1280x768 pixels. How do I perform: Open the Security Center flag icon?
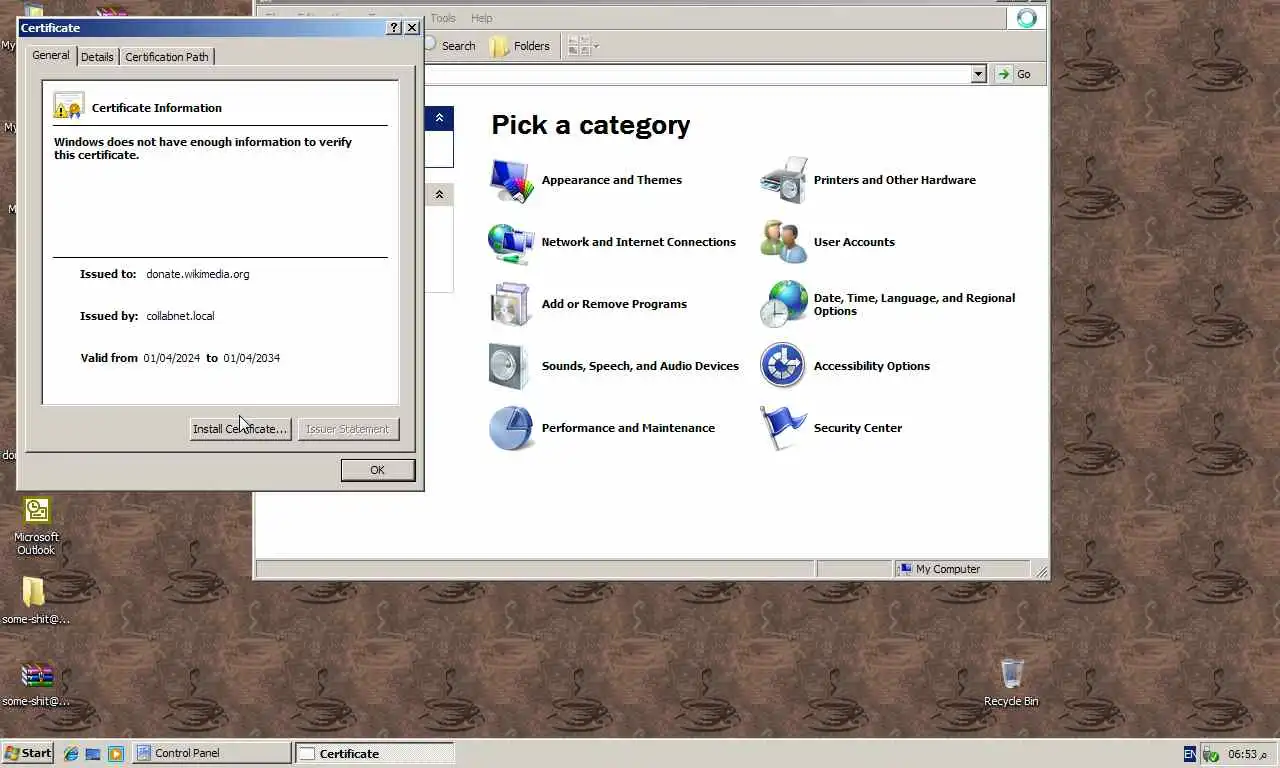point(784,428)
